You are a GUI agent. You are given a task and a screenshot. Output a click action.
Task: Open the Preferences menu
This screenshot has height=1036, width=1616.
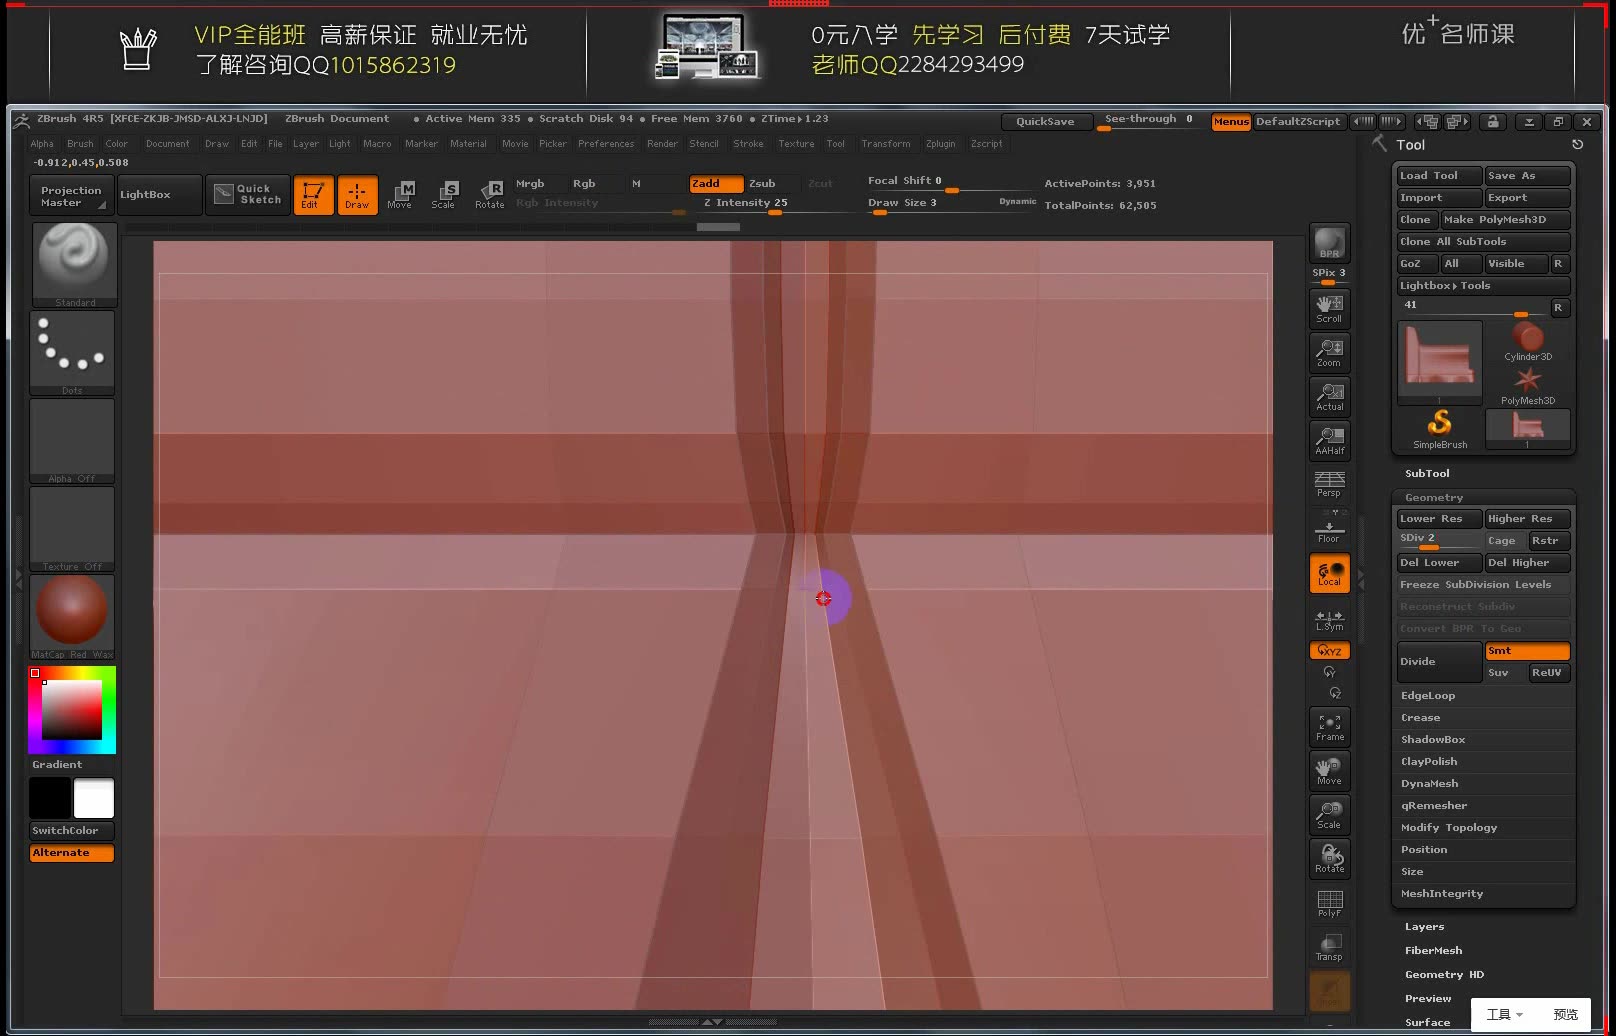click(x=606, y=143)
